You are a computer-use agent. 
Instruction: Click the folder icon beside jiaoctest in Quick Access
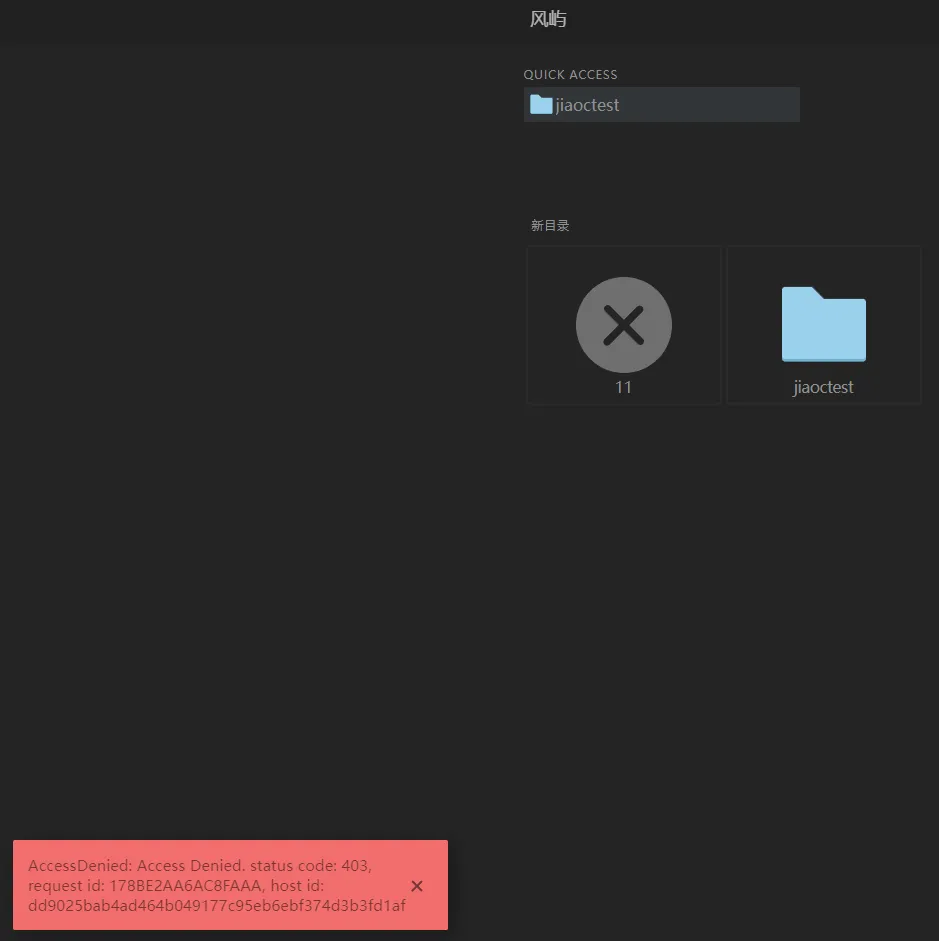coord(541,105)
